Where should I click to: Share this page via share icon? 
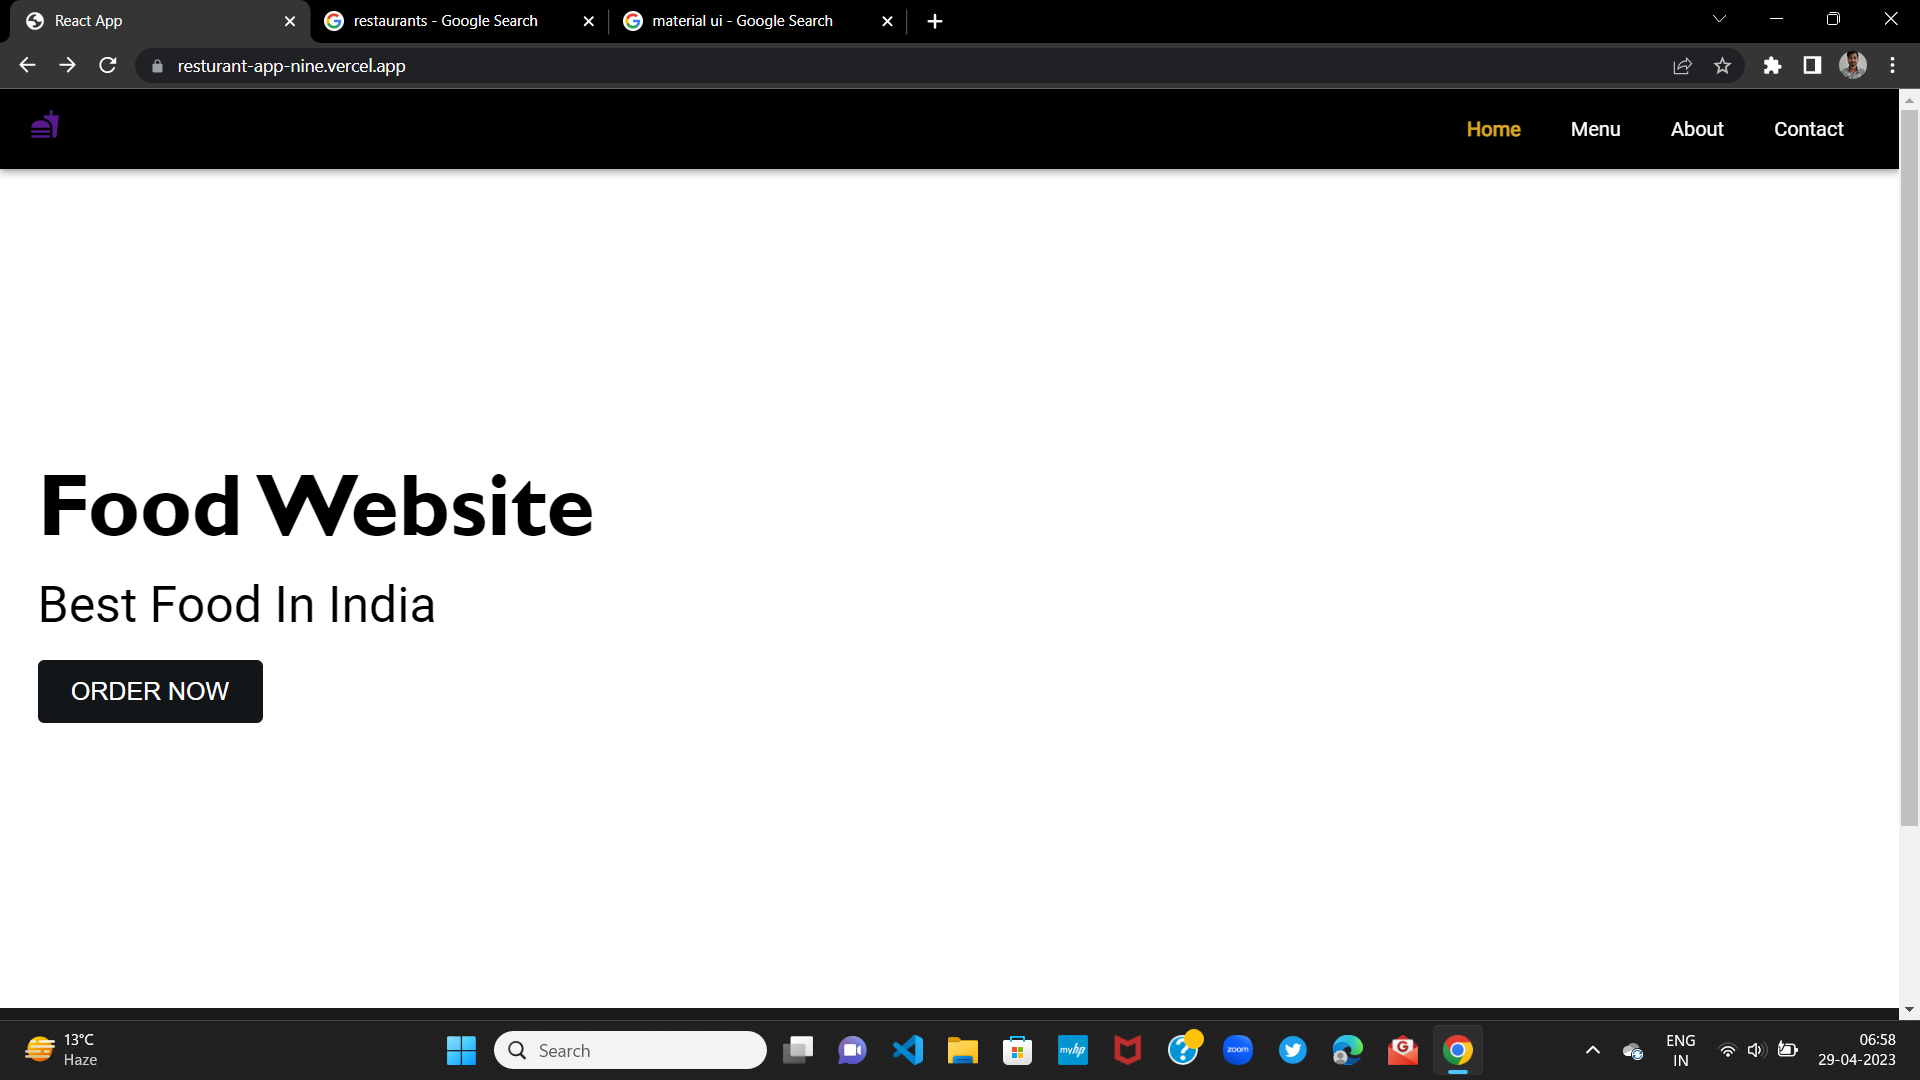pos(1682,66)
